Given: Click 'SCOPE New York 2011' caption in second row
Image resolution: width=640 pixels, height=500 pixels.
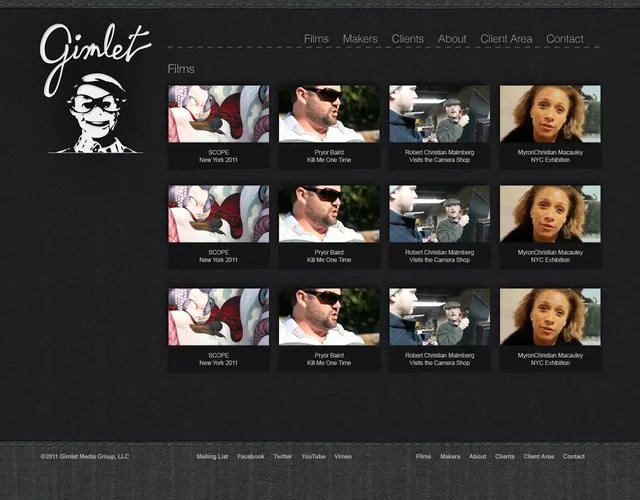Looking at the screenshot, I should pos(218,256).
